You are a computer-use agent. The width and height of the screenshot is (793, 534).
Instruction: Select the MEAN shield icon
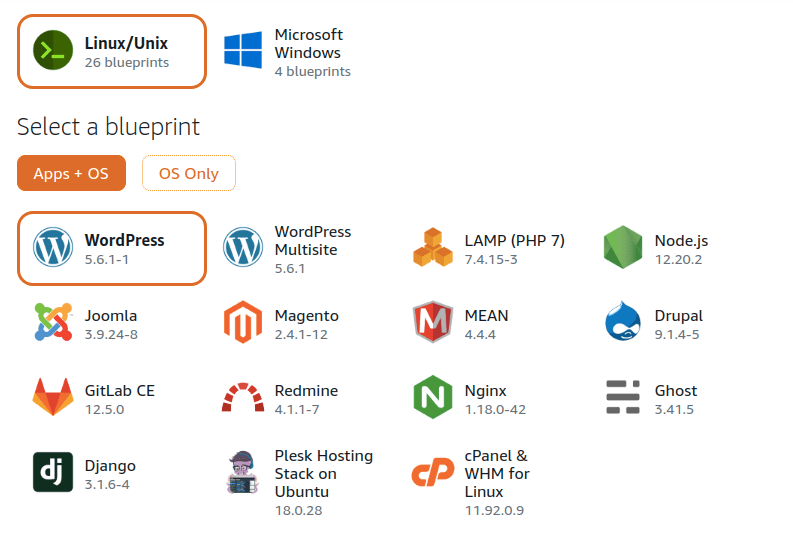point(433,322)
